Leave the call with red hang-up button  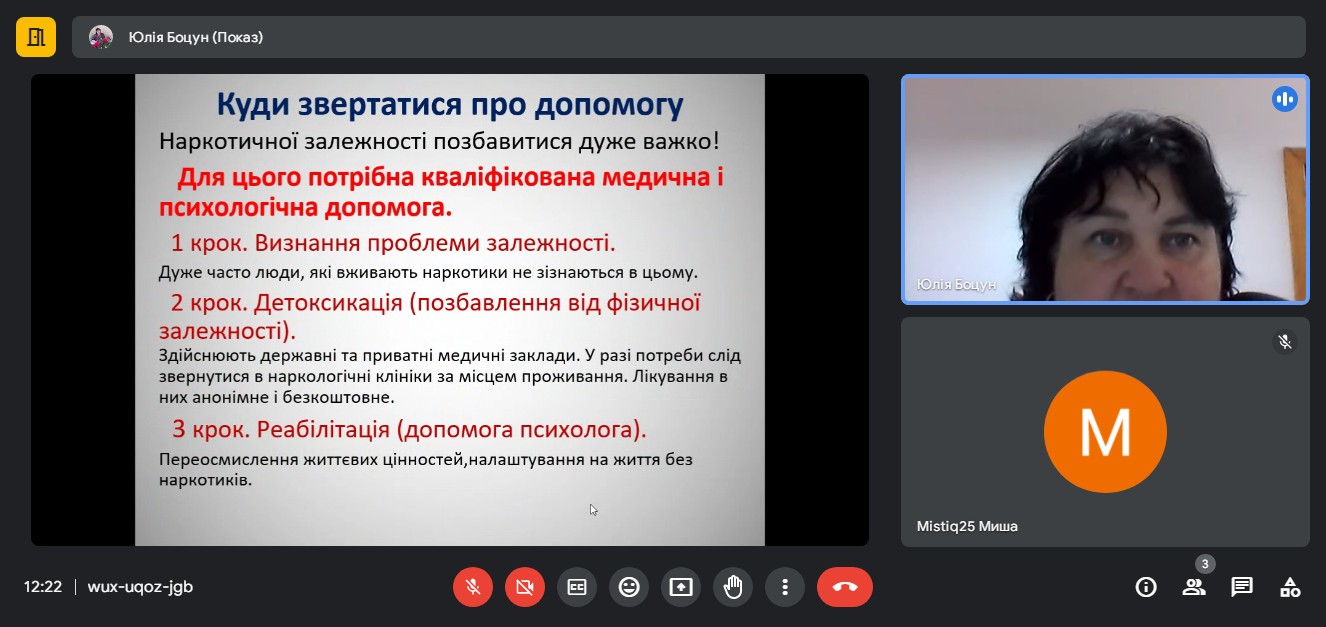click(x=844, y=587)
